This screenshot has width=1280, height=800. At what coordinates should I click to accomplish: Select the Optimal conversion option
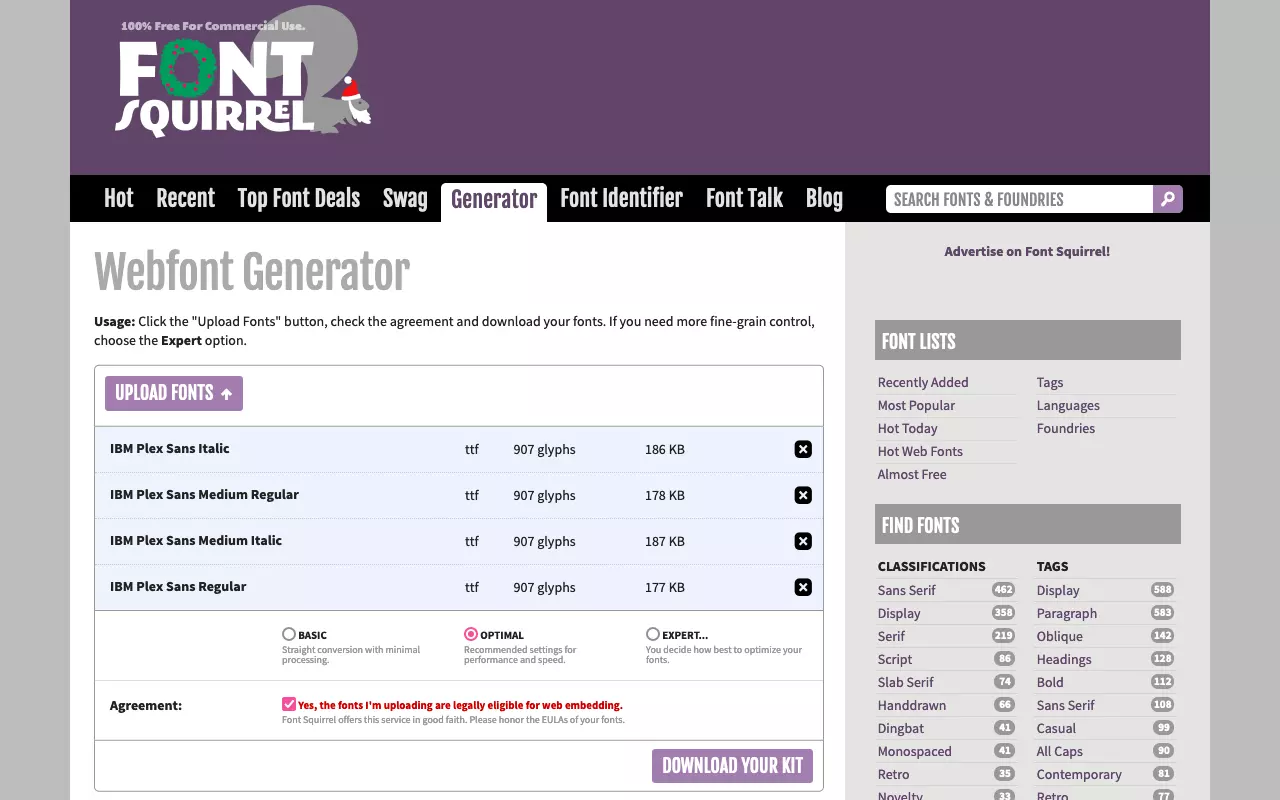tap(471, 634)
